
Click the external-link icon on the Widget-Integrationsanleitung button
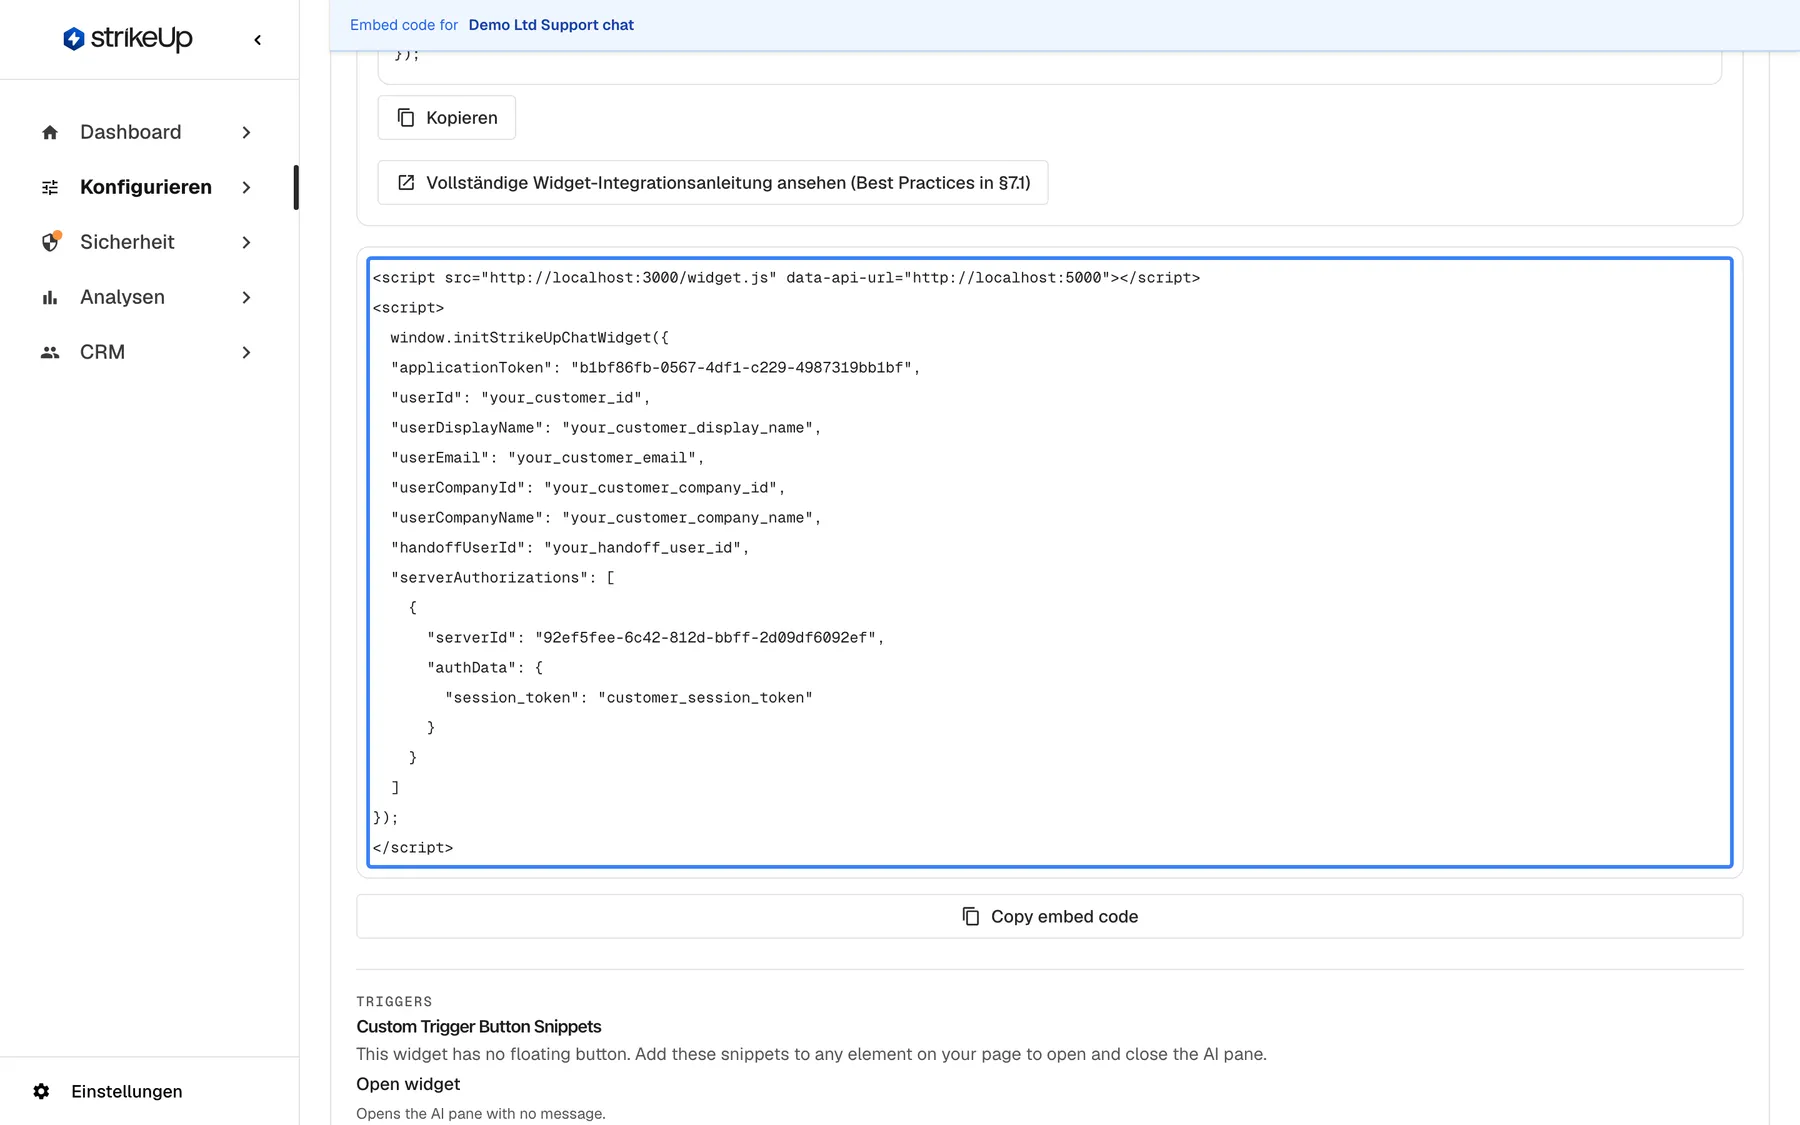click(406, 183)
